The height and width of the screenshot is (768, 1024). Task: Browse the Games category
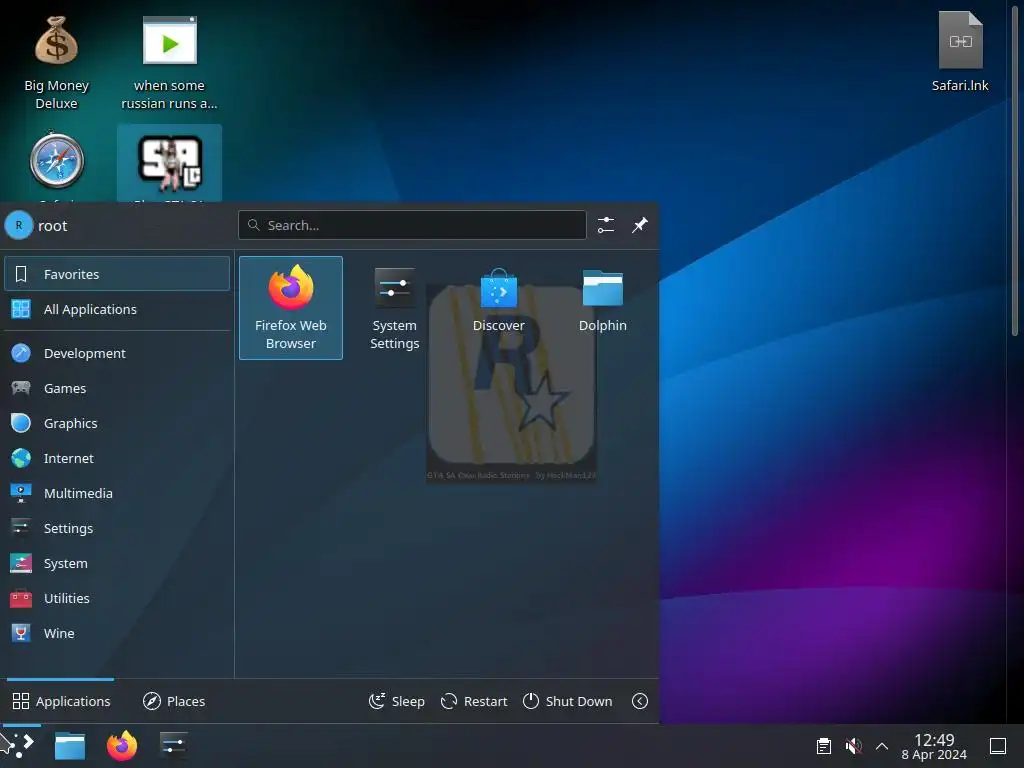117,388
